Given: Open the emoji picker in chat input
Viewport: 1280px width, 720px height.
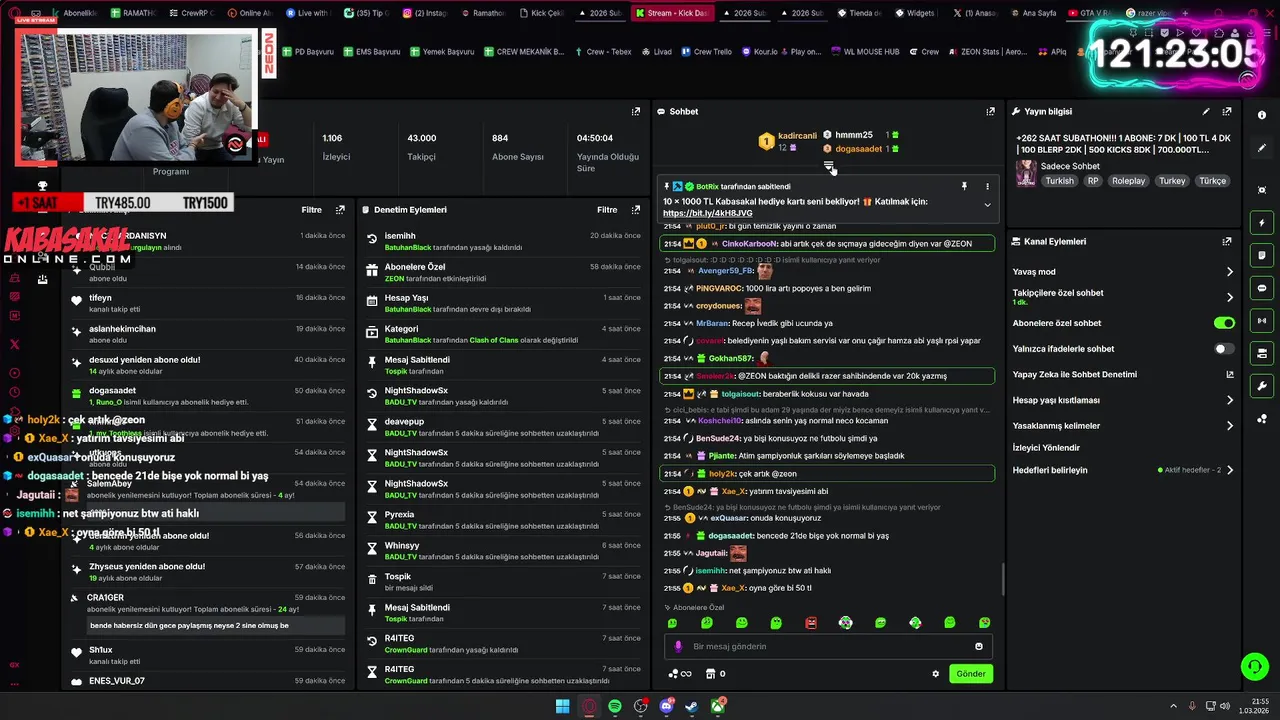Looking at the screenshot, I should coord(979,646).
